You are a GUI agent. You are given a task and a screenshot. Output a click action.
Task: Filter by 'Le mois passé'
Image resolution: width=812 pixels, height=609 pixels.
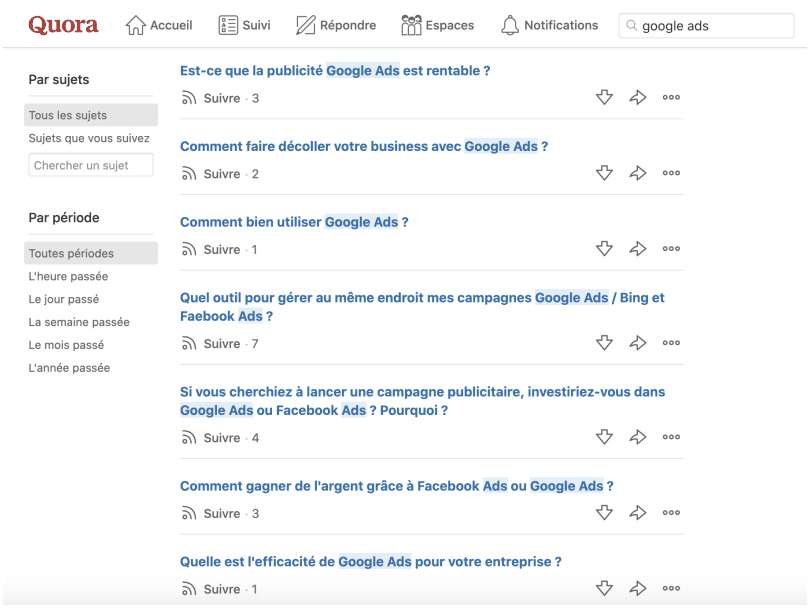click(x=66, y=345)
